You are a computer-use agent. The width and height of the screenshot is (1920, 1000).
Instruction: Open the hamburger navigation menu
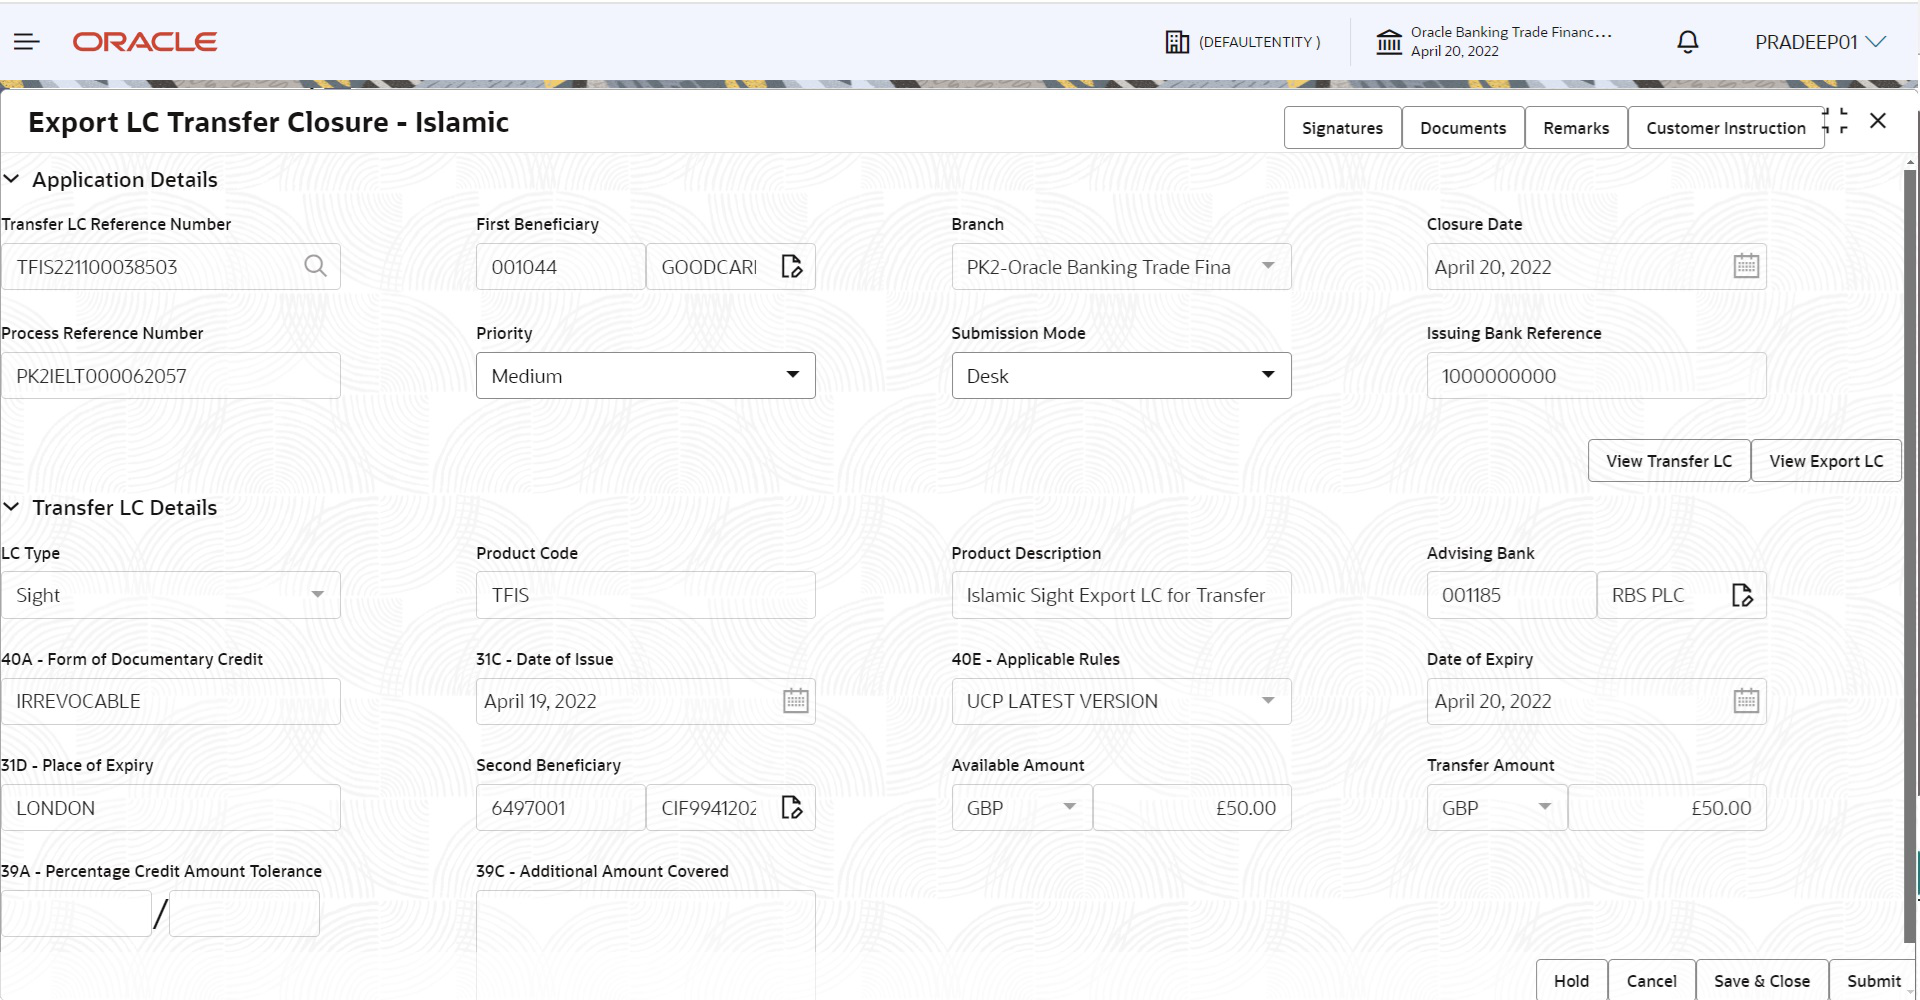pyautogui.click(x=27, y=42)
